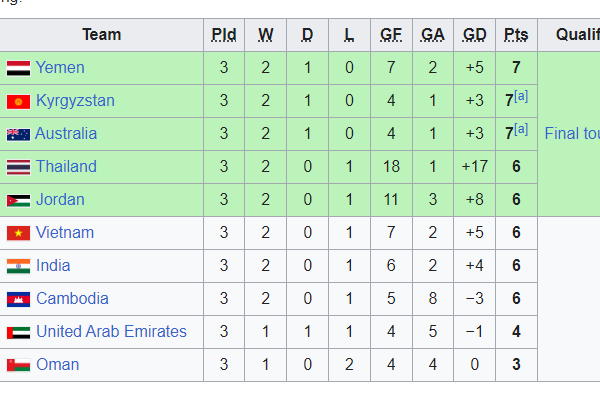Click the Cambodia flag icon

(18, 300)
